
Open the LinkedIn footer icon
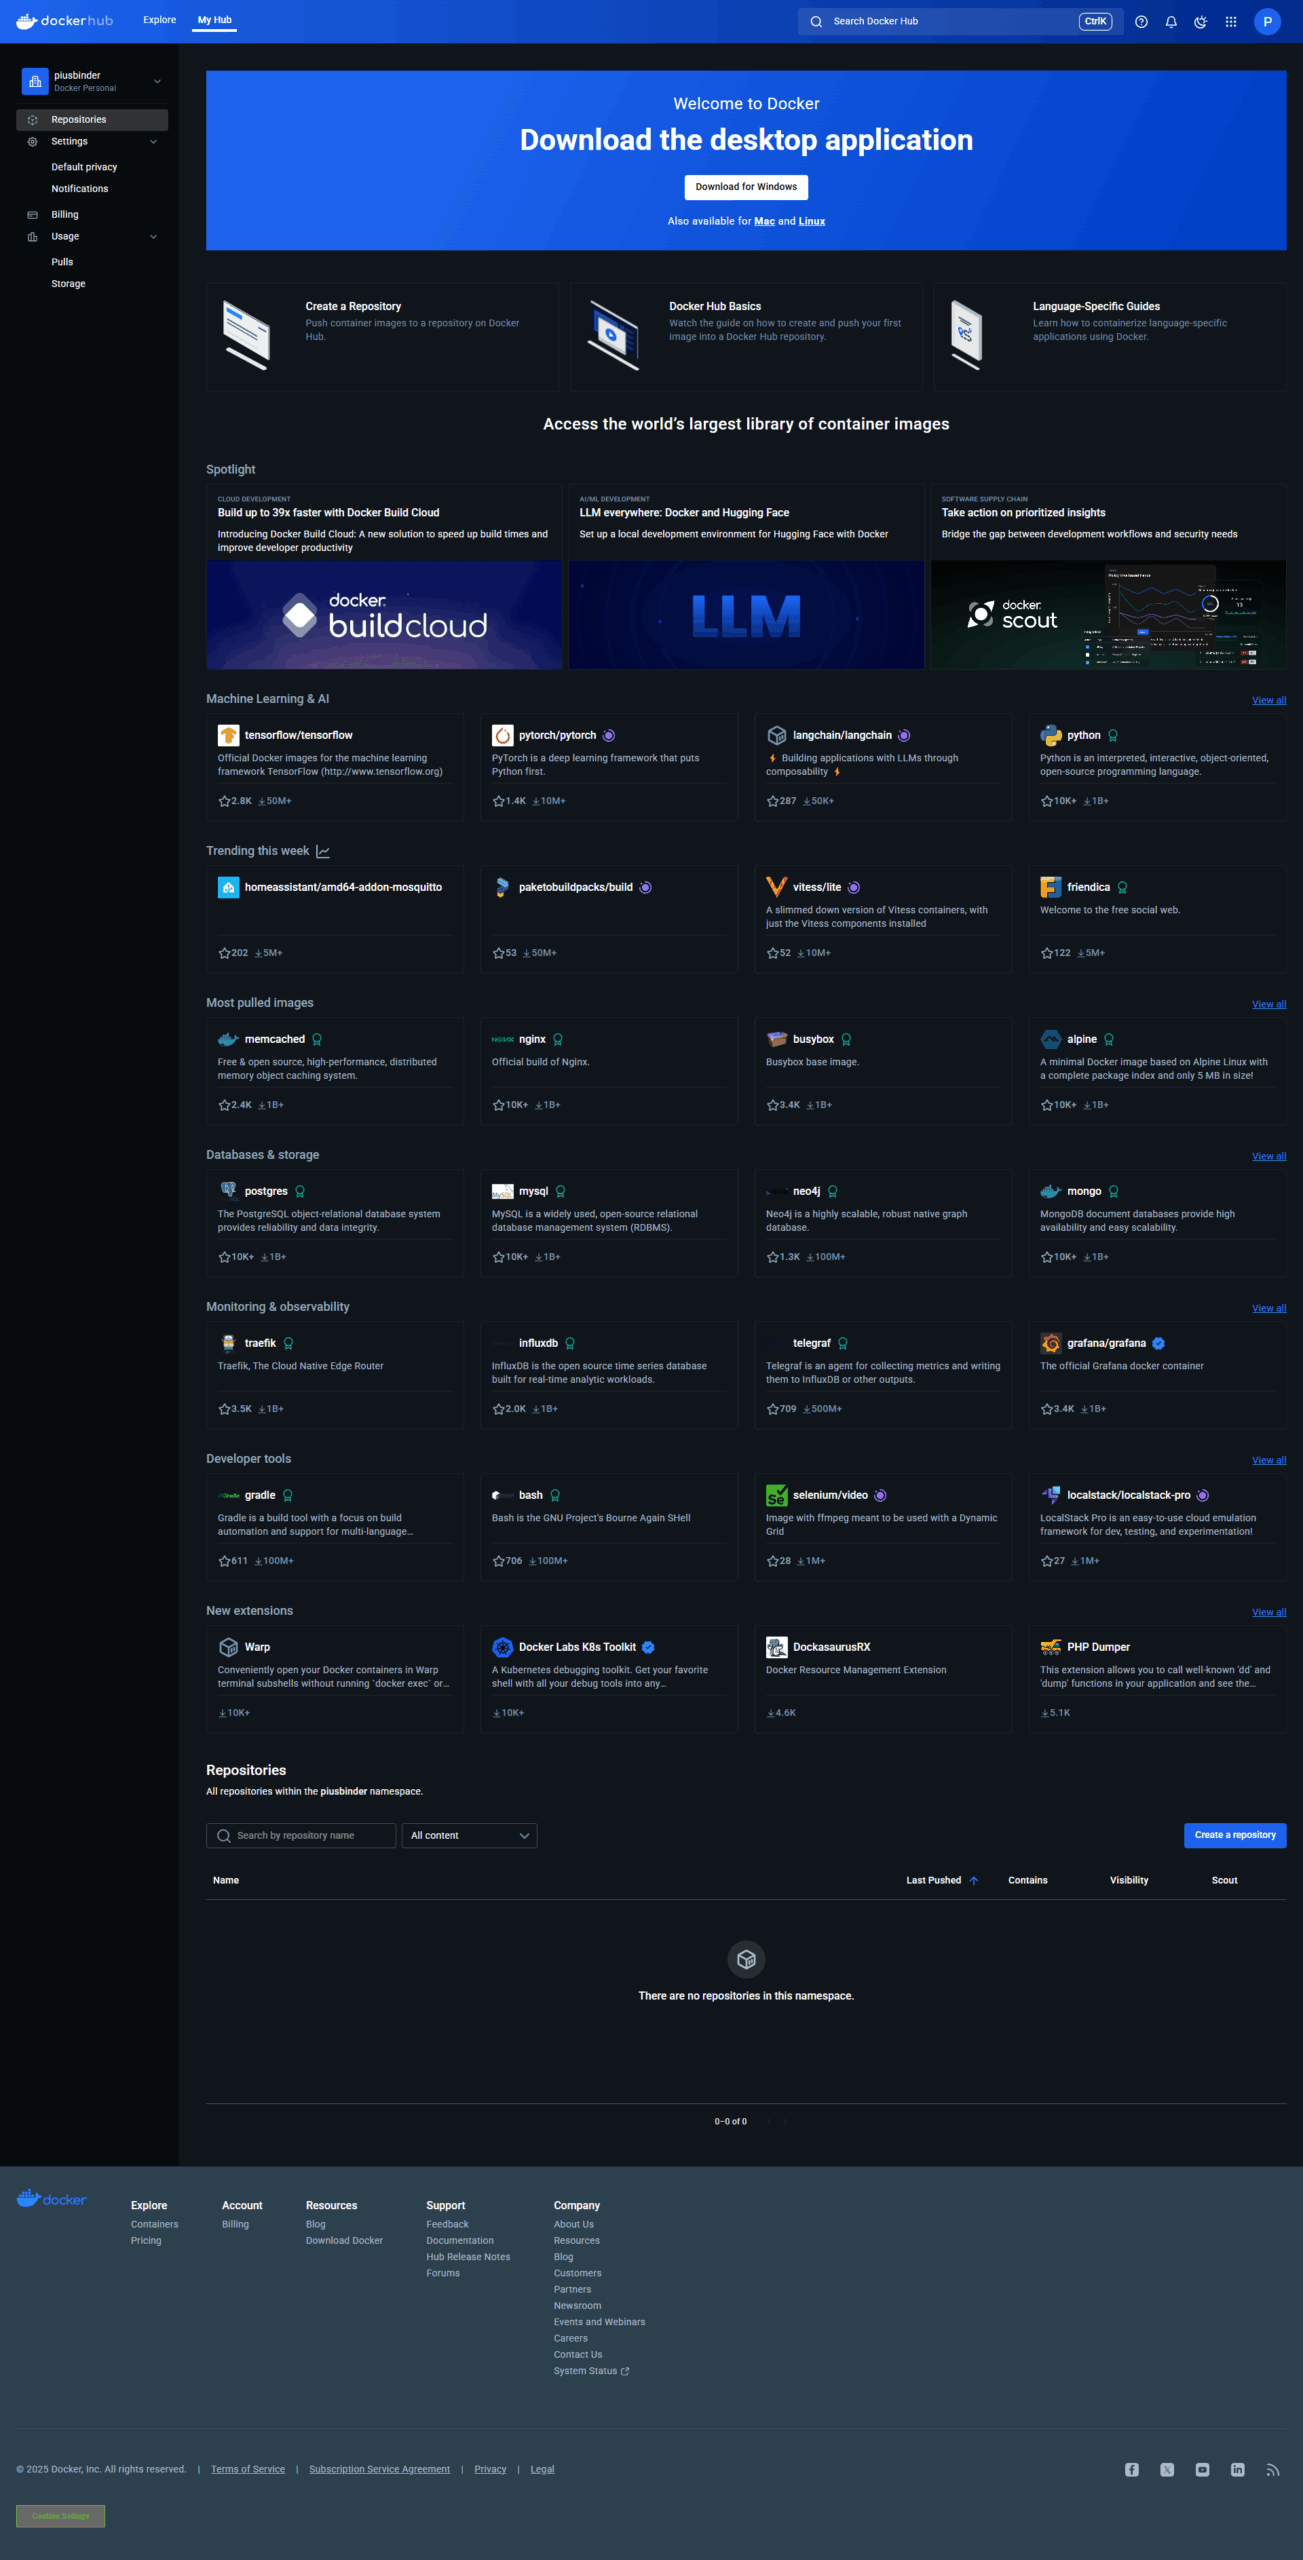point(1237,2469)
